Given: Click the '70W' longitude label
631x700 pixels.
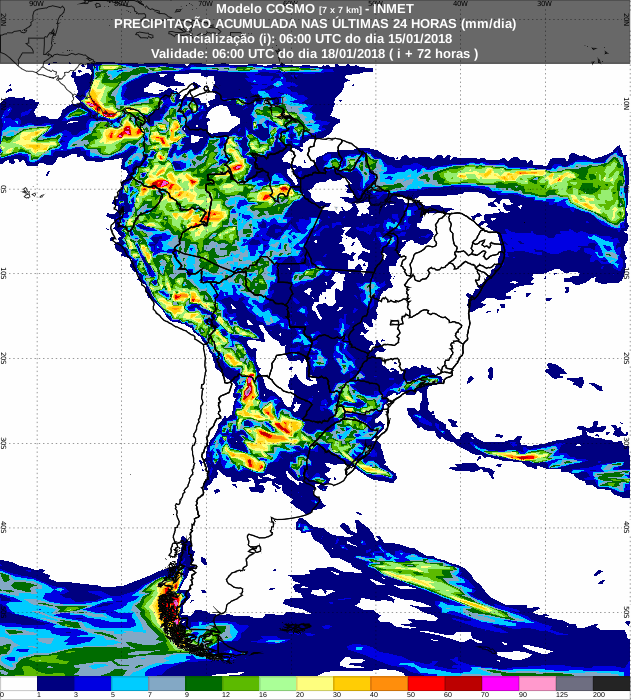Looking at the screenshot, I should pyautogui.click(x=206, y=3).
